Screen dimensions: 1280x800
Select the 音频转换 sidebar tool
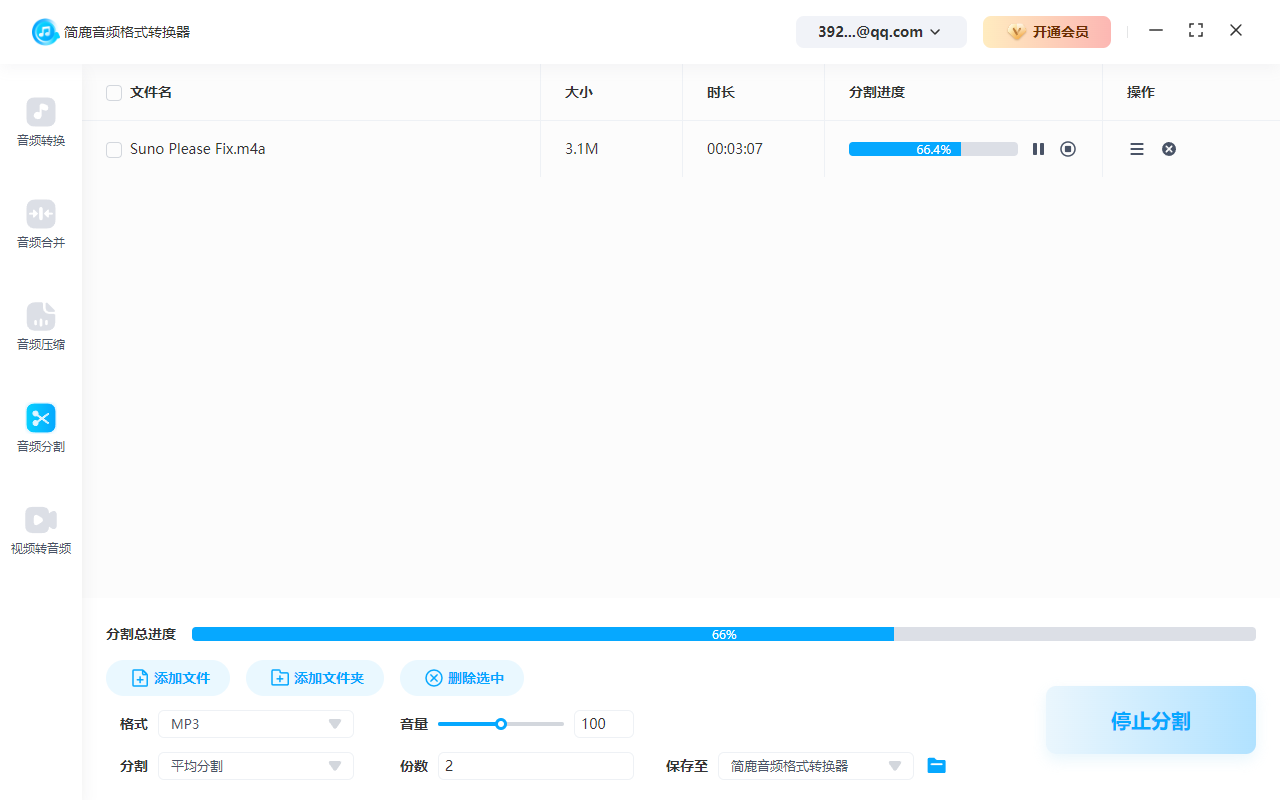click(40, 122)
